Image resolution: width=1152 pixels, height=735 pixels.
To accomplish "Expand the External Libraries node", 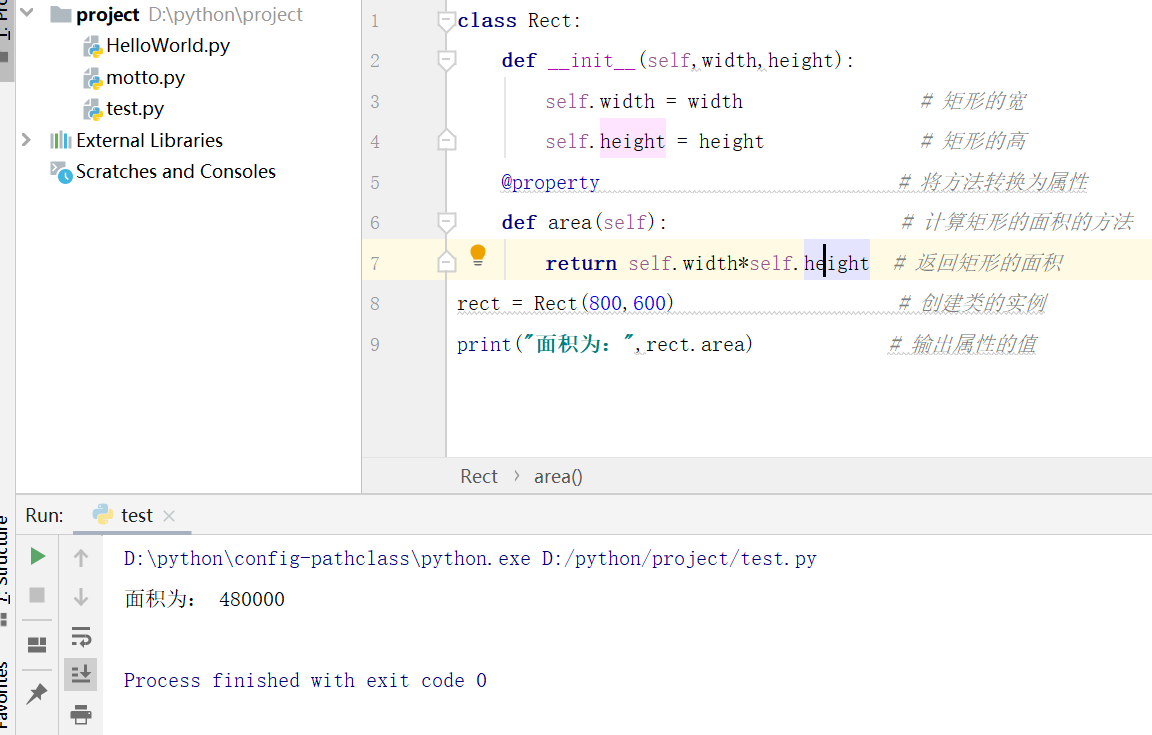I will point(26,140).
